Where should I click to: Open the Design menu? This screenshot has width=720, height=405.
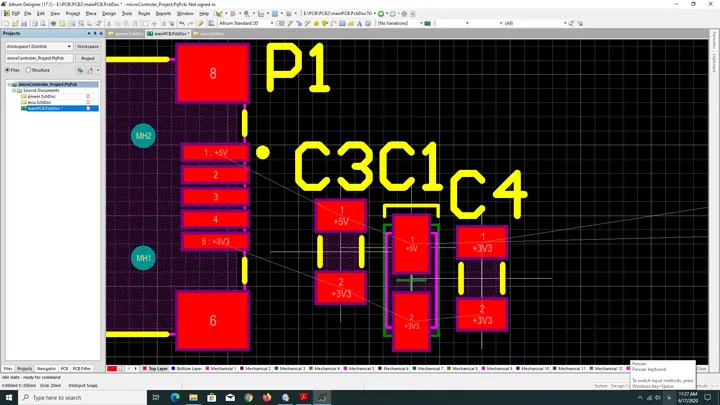[109, 14]
